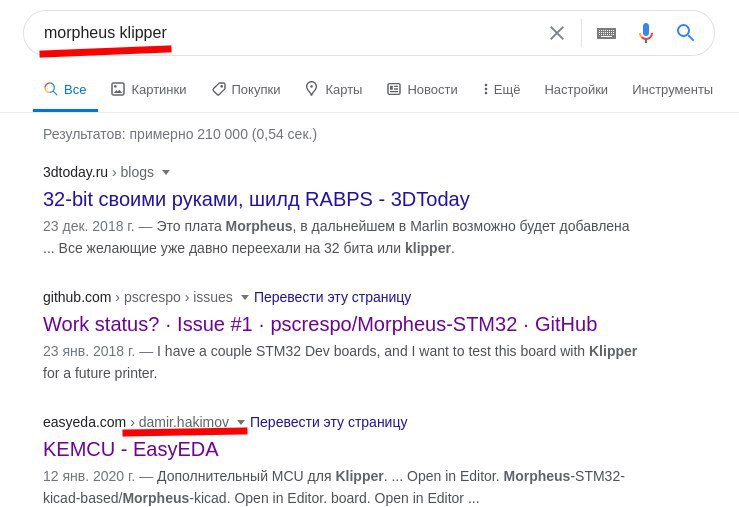Click the 3dtoday.ru › blogs breadcrumb
Viewport: 739px width, 507px height.
click(x=98, y=172)
